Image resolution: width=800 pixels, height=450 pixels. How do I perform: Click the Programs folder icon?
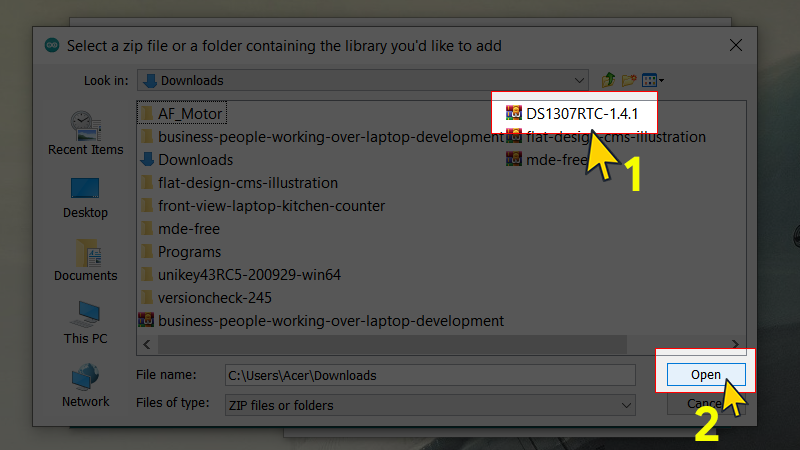[x=147, y=252]
